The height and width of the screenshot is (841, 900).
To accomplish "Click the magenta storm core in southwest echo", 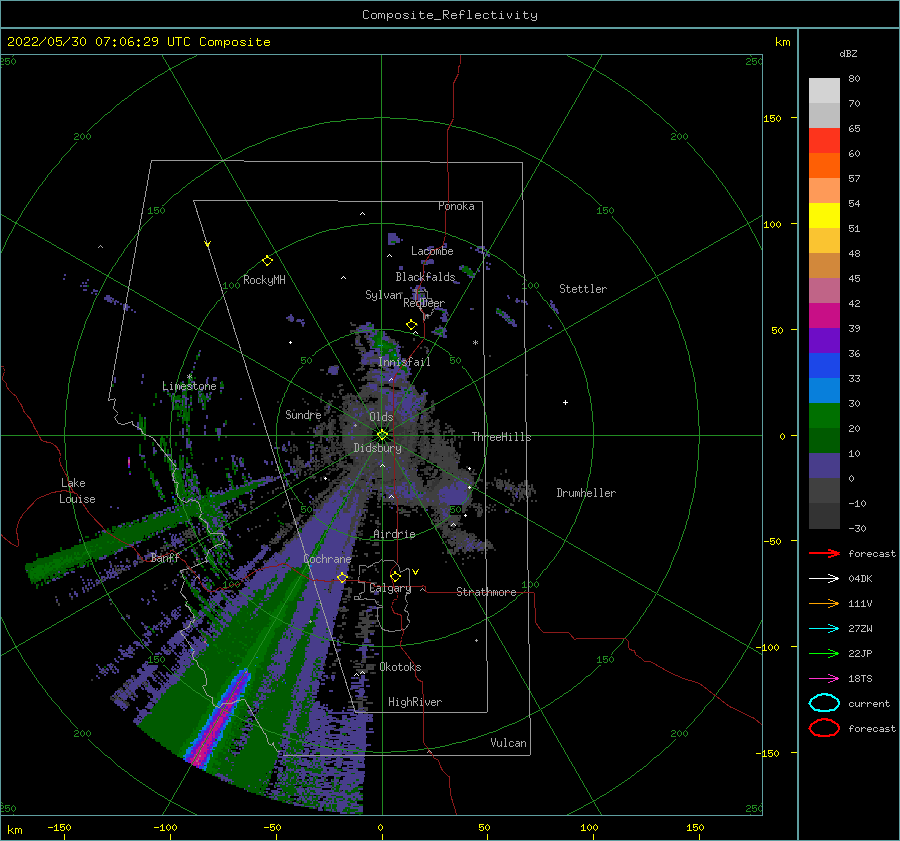I will [220, 719].
